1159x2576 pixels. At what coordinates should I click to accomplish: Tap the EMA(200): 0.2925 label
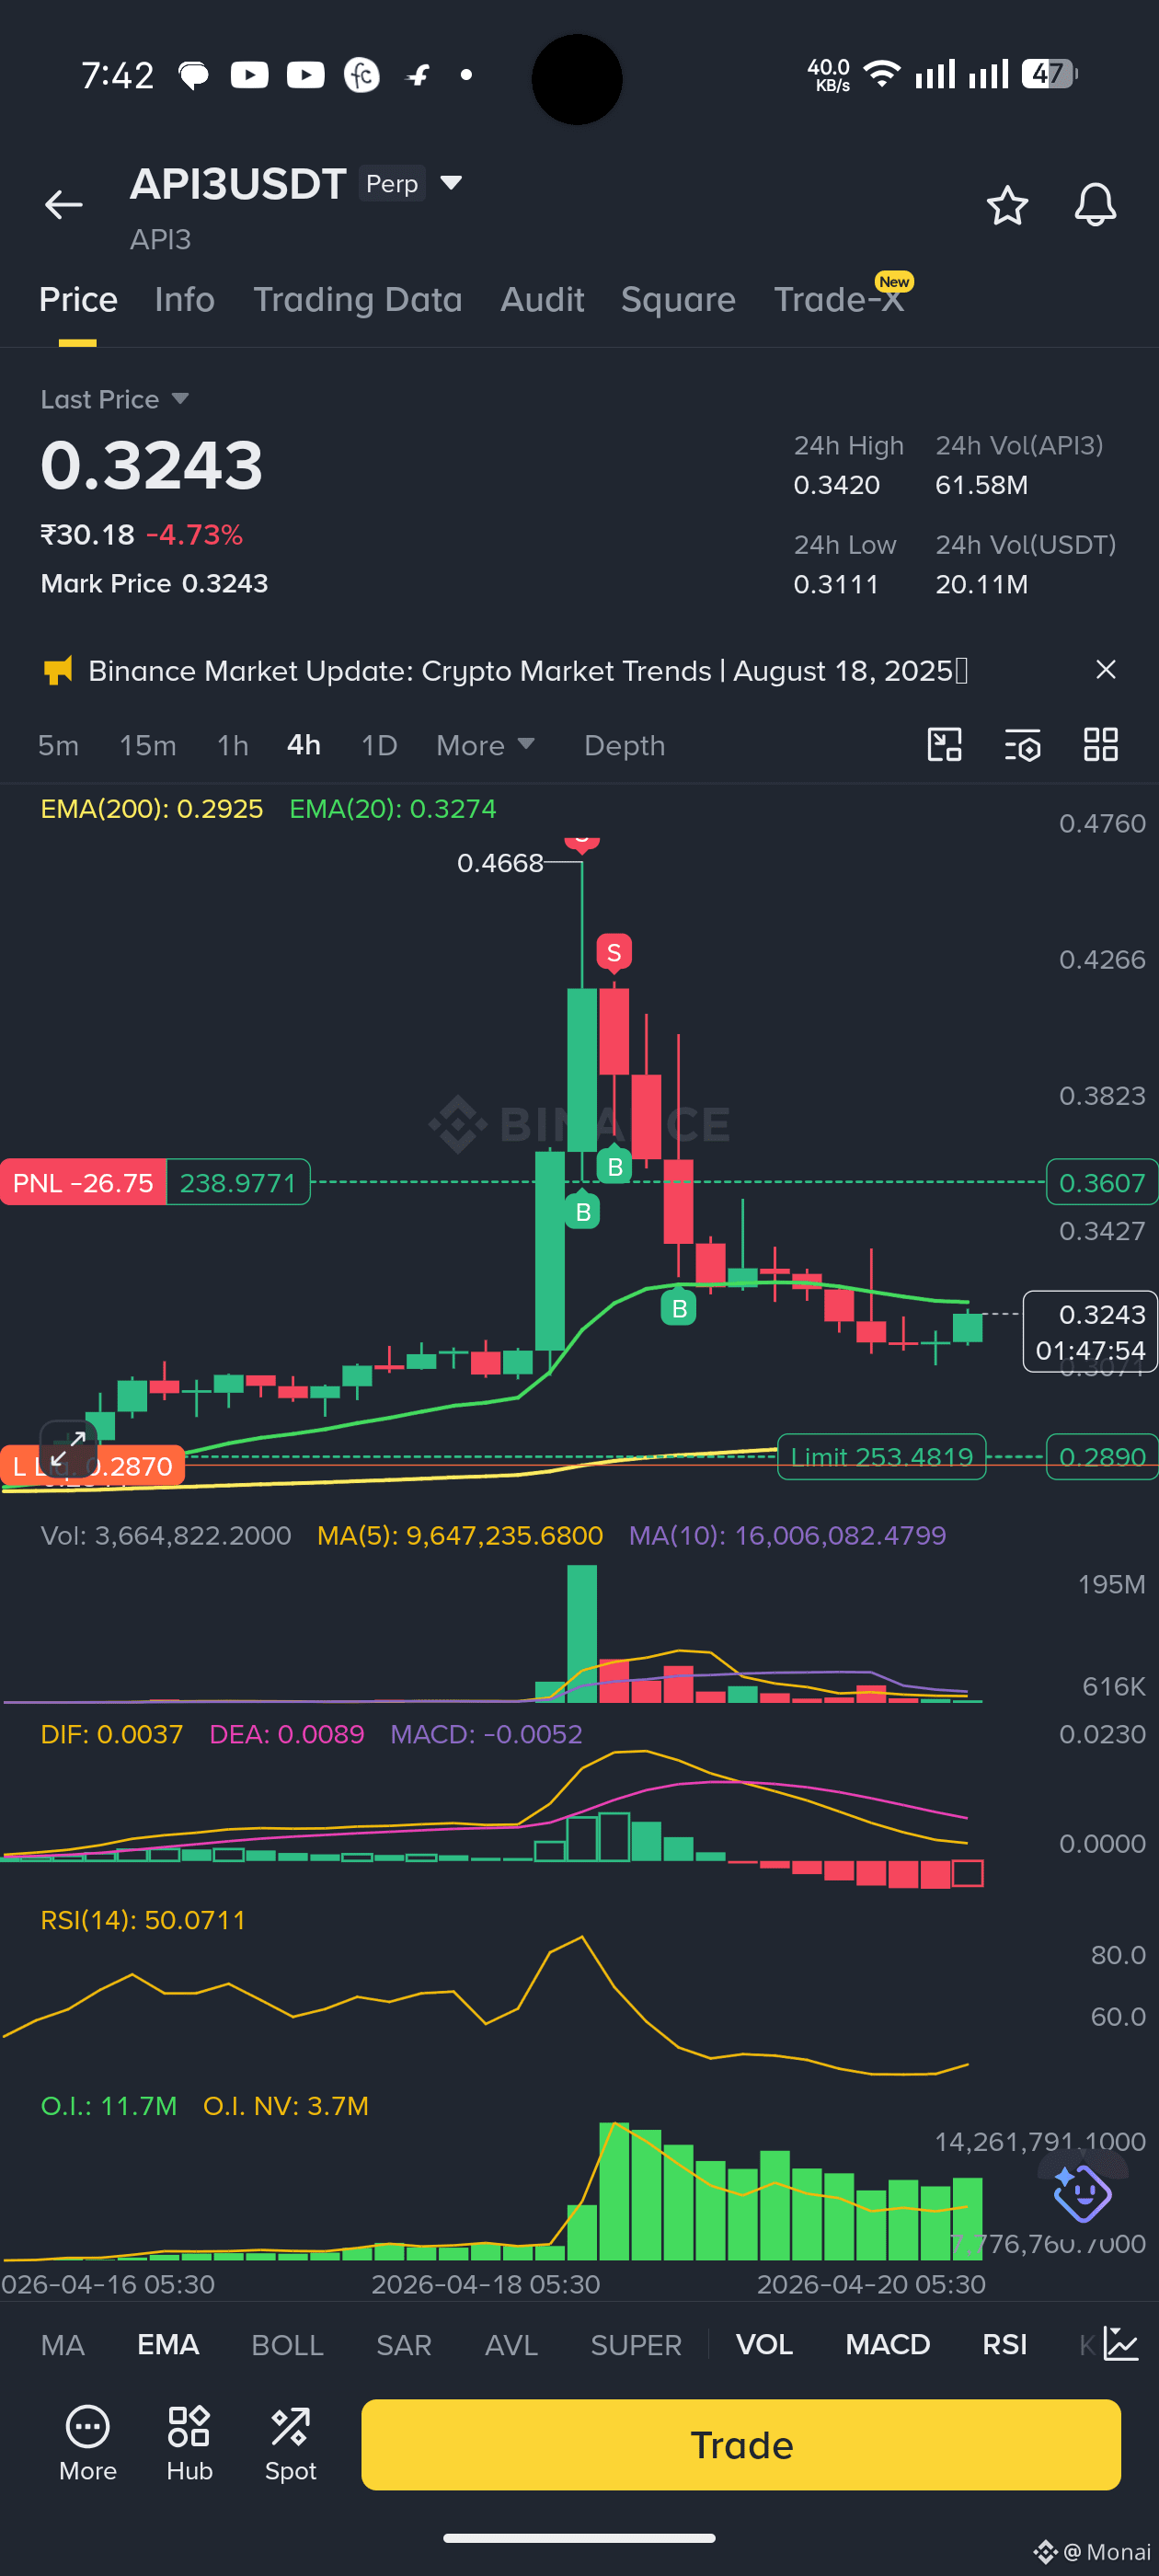pyautogui.click(x=152, y=809)
